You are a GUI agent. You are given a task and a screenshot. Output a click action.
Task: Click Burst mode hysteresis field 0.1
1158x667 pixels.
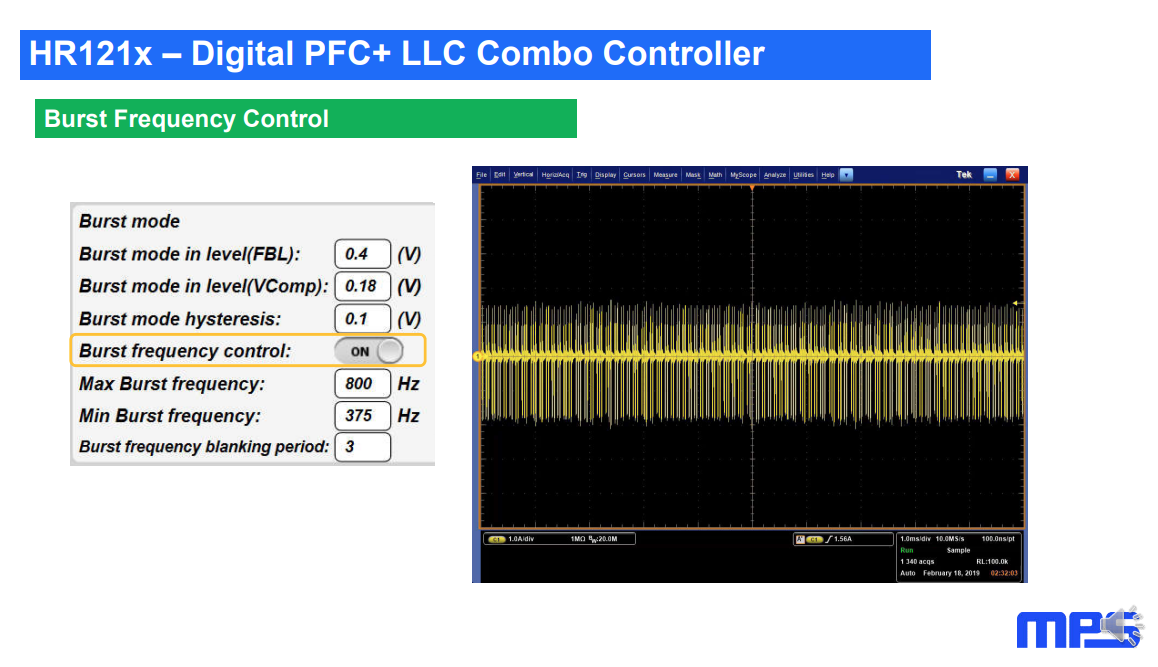(x=363, y=319)
